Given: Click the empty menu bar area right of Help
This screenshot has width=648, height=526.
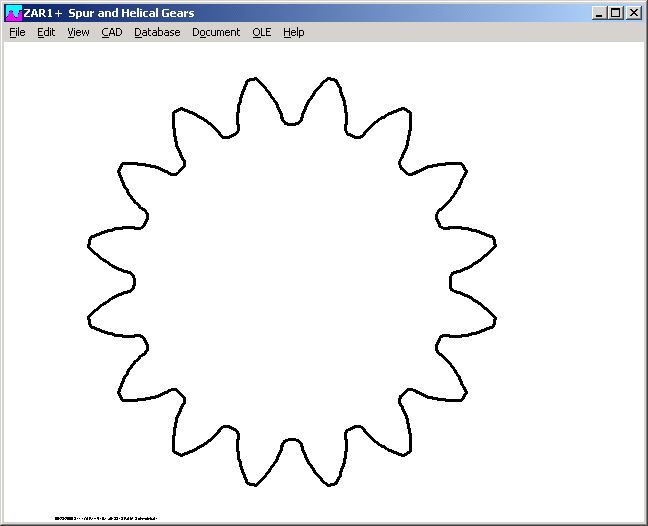Looking at the screenshot, I should click(x=470, y=32).
